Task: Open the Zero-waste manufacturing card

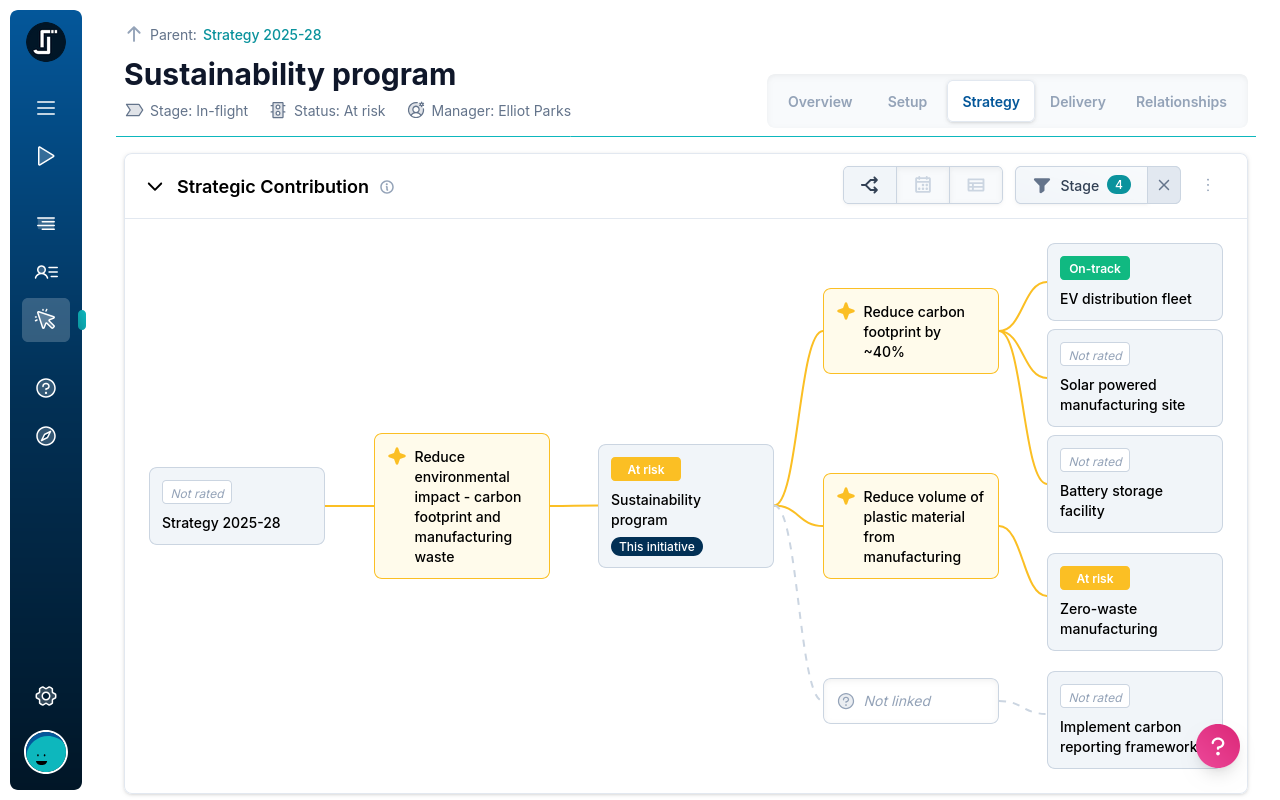Action: coord(1135,602)
